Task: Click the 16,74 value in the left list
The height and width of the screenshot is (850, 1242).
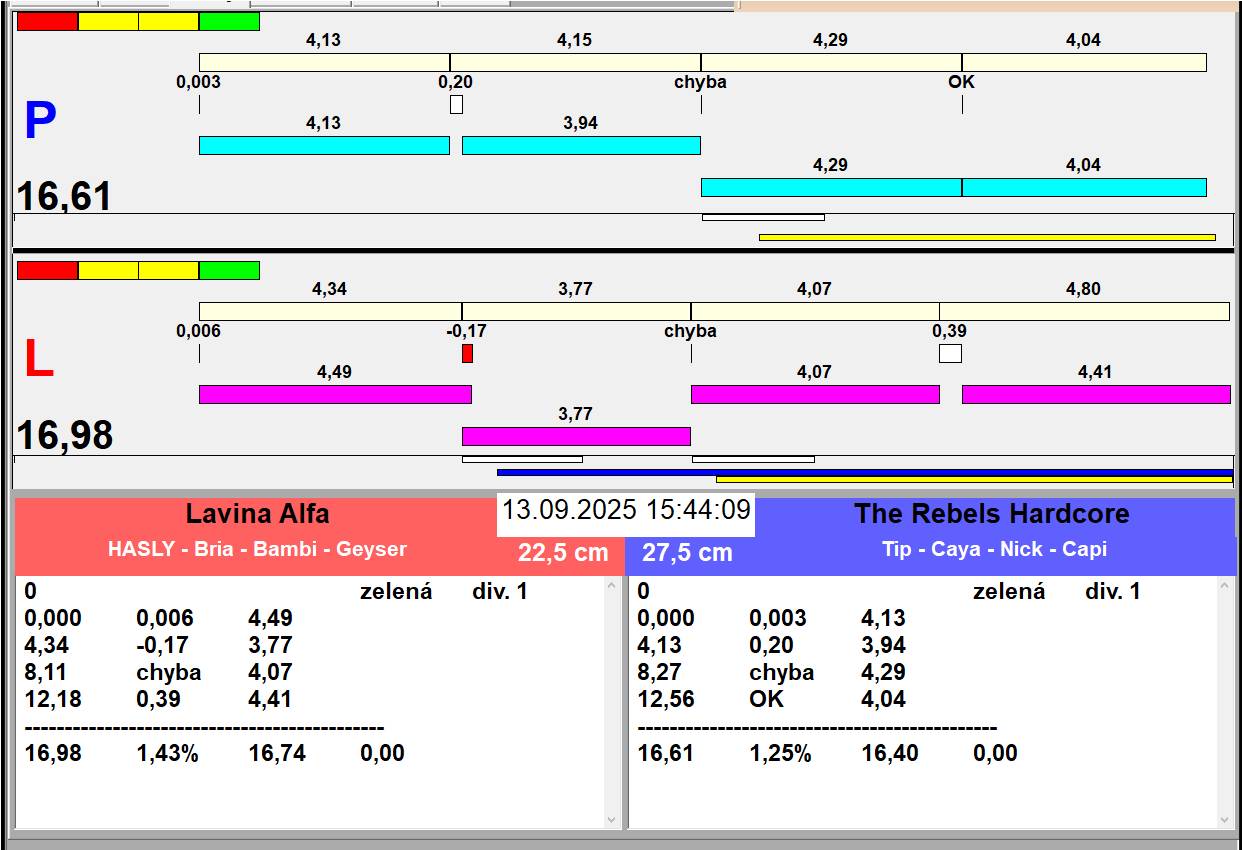Action: (x=277, y=753)
